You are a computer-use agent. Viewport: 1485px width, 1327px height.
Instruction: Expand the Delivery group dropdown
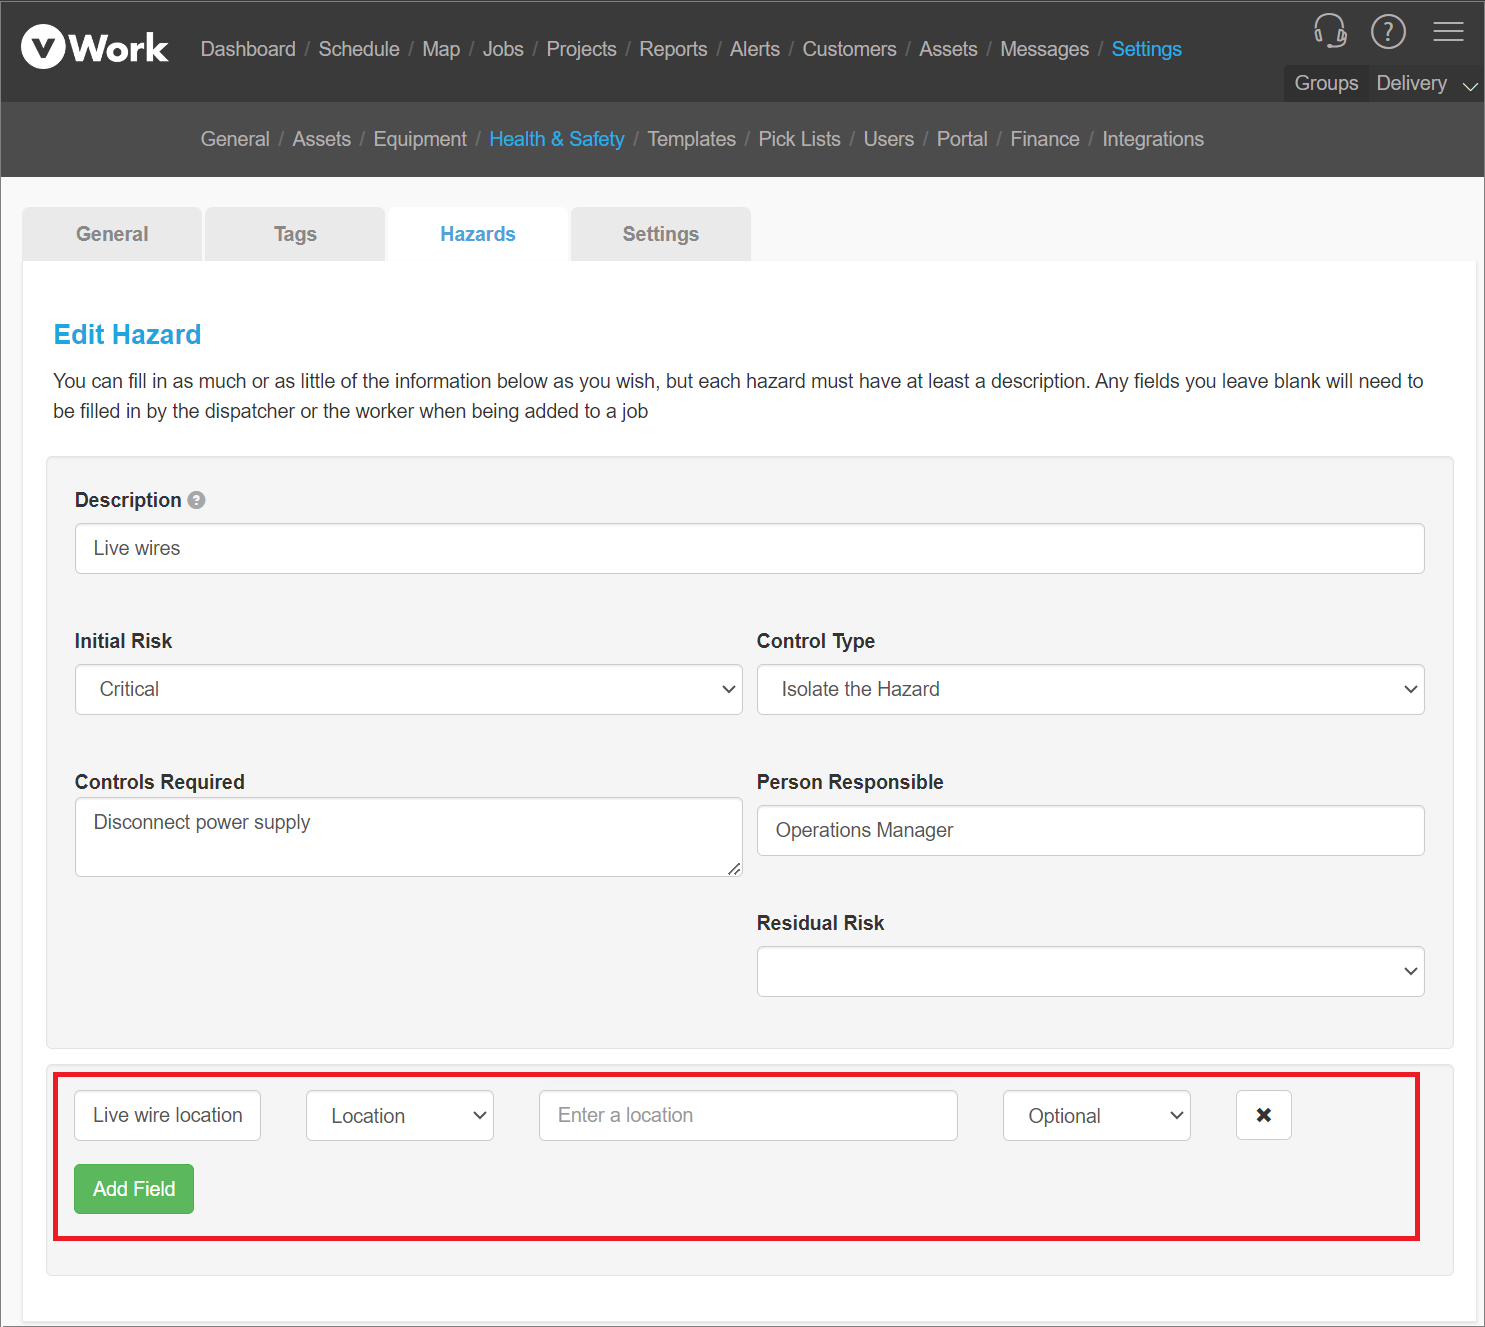click(x=1426, y=84)
